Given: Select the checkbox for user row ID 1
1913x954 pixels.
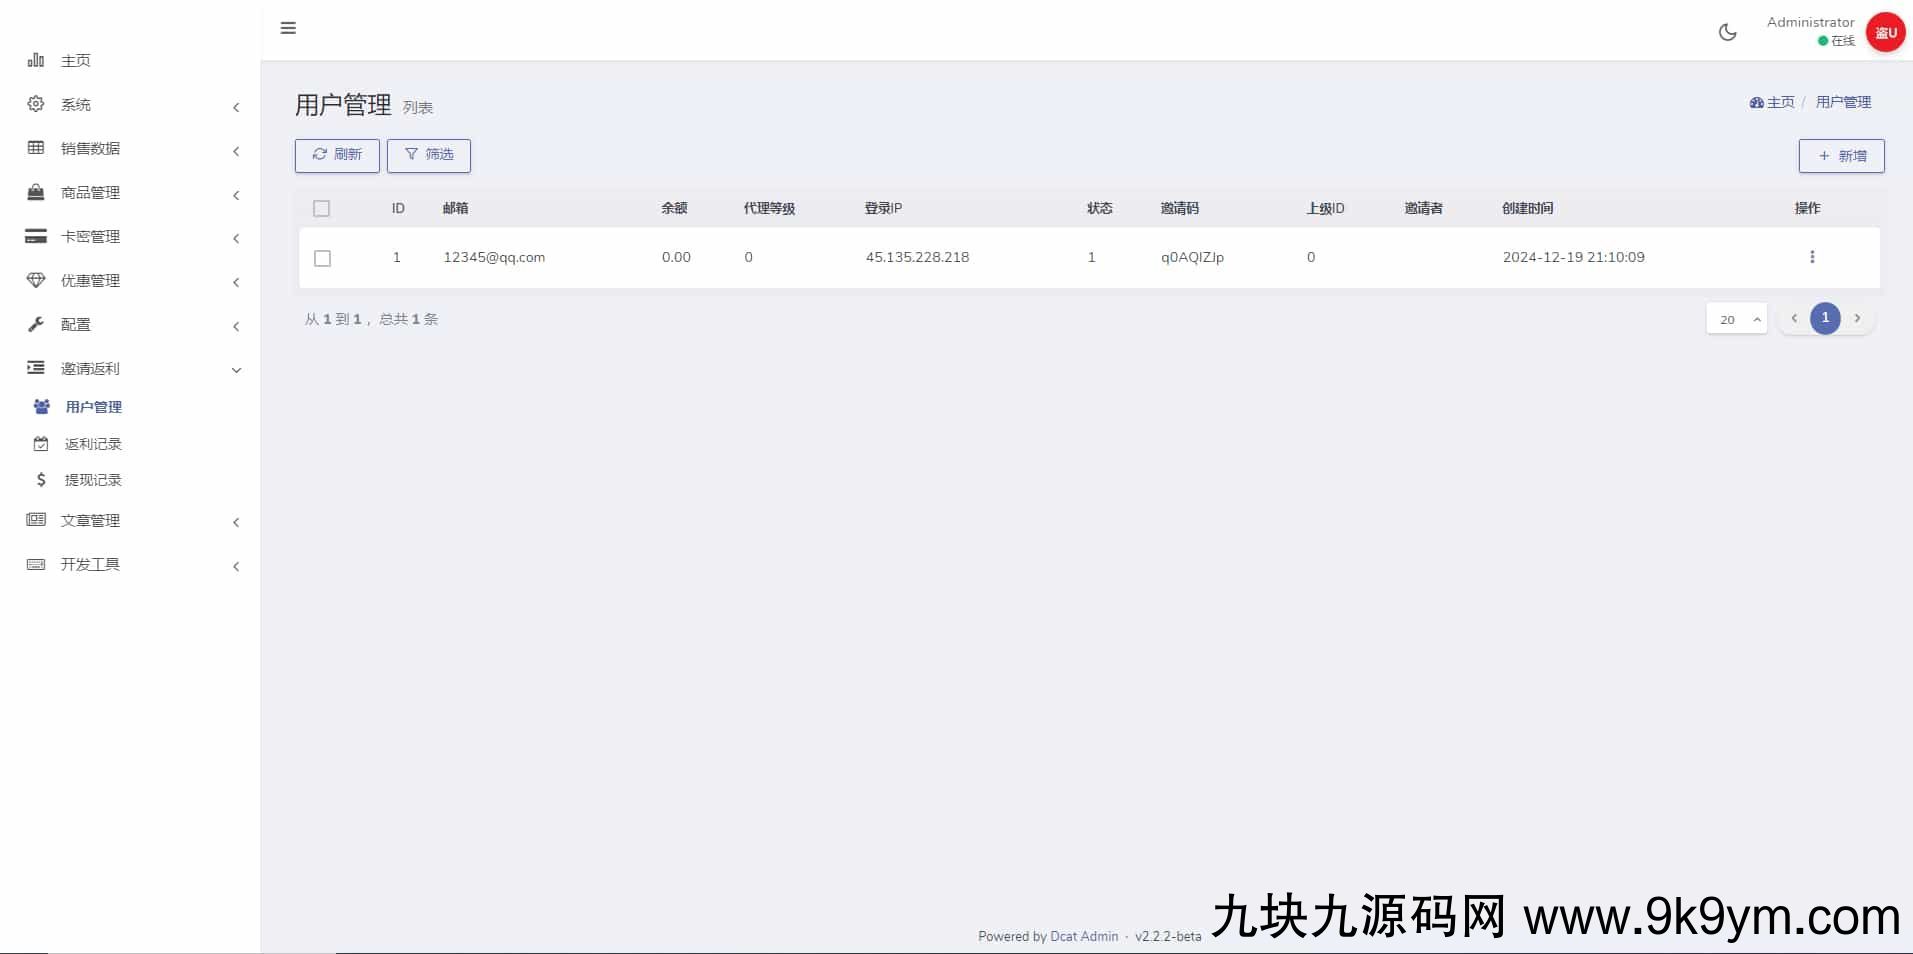Looking at the screenshot, I should point(322,258).
